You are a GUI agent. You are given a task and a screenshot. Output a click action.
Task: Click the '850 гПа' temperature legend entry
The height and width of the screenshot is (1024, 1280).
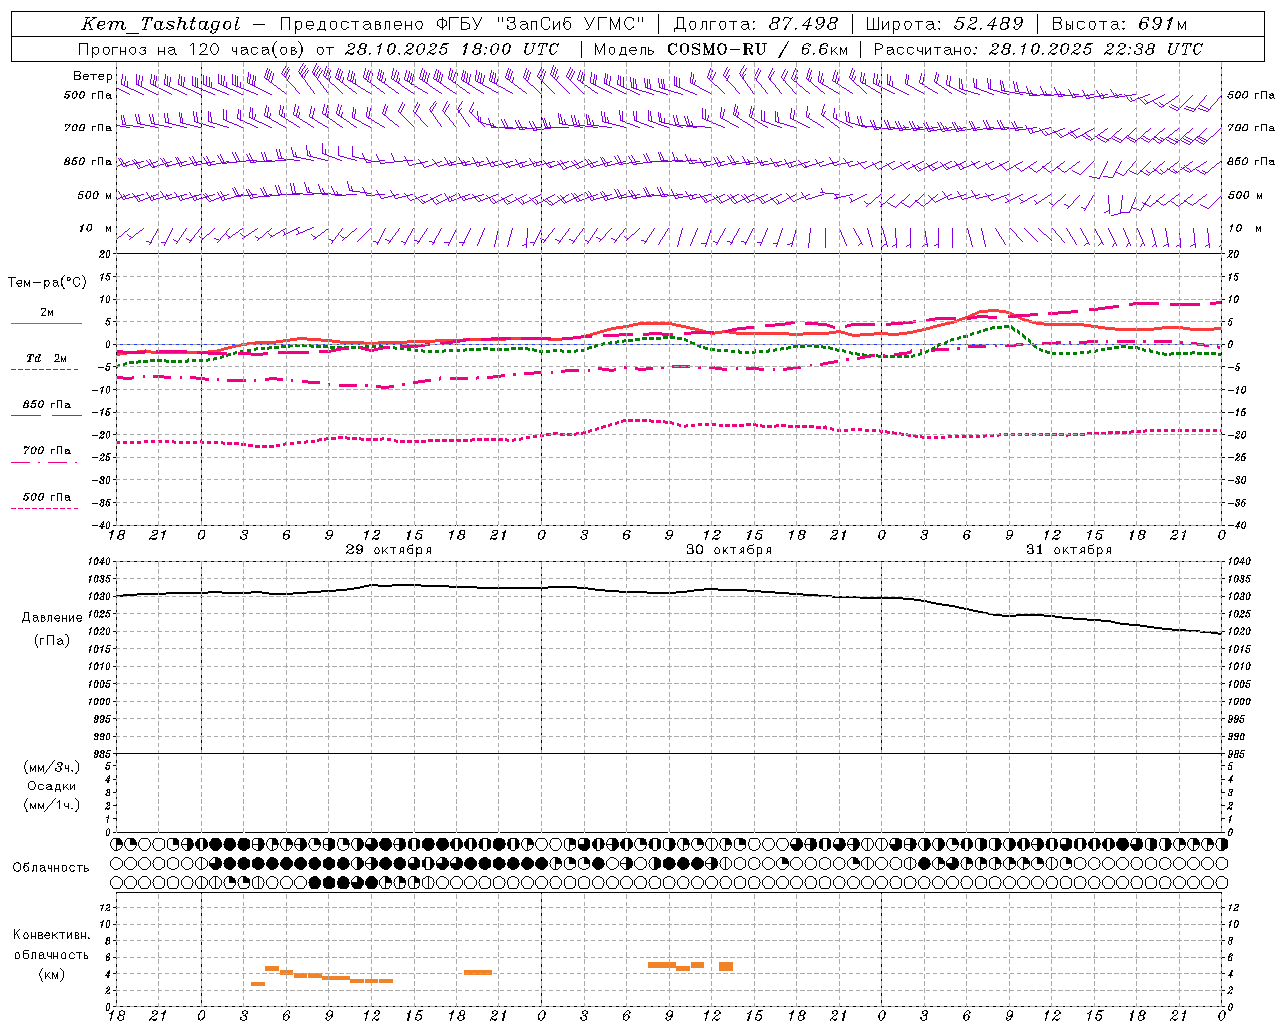click(x=46, y=405)
